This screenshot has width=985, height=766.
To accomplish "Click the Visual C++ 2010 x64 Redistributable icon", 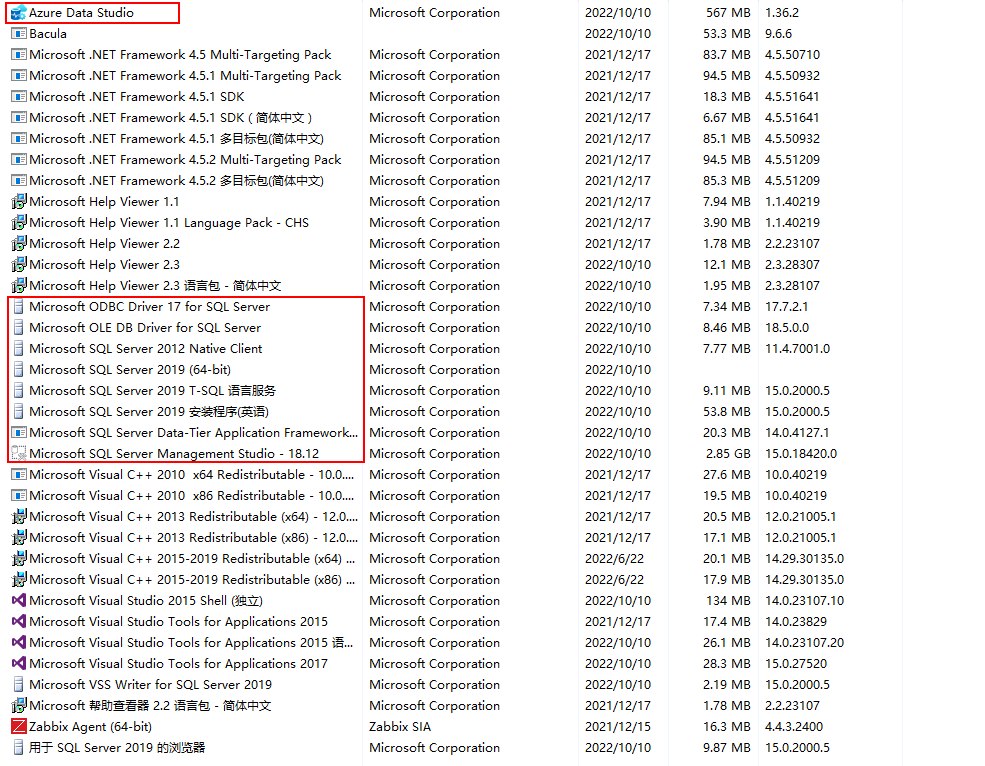I will (x=19, y=475).
